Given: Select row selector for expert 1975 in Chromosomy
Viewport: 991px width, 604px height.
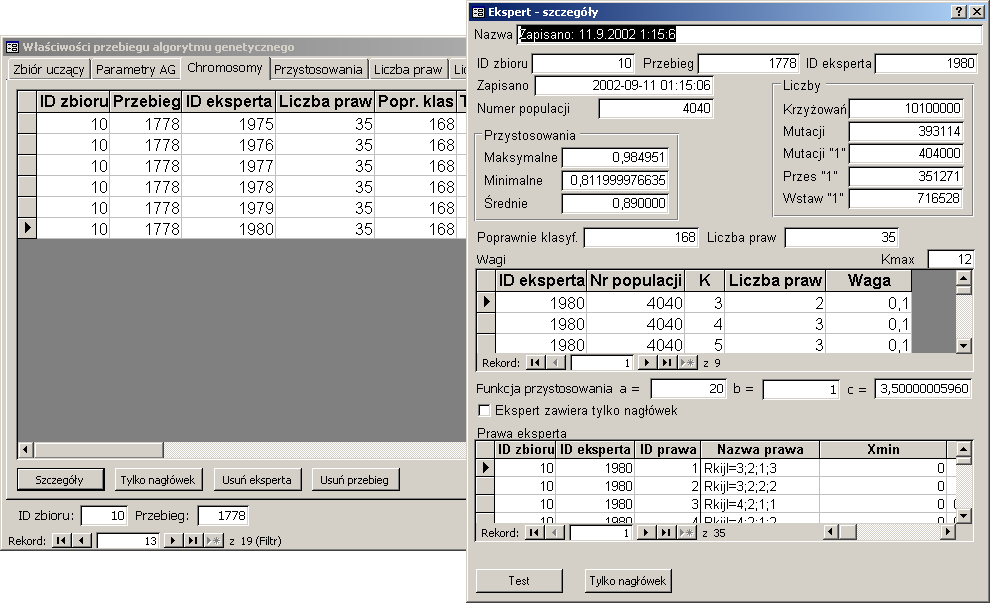Looking at the screenshot, I should 27,123.
